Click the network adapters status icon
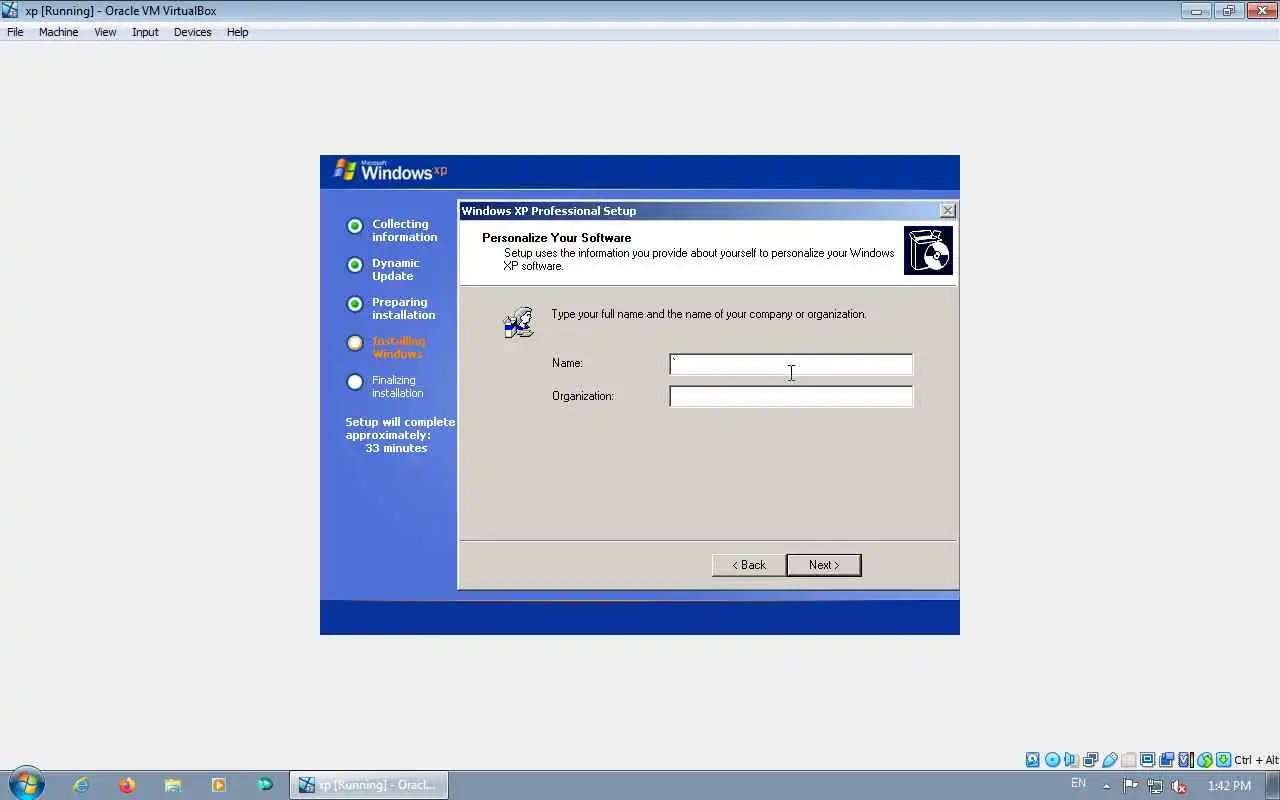The image size is (1280, 800). [x=1090, y=760]
